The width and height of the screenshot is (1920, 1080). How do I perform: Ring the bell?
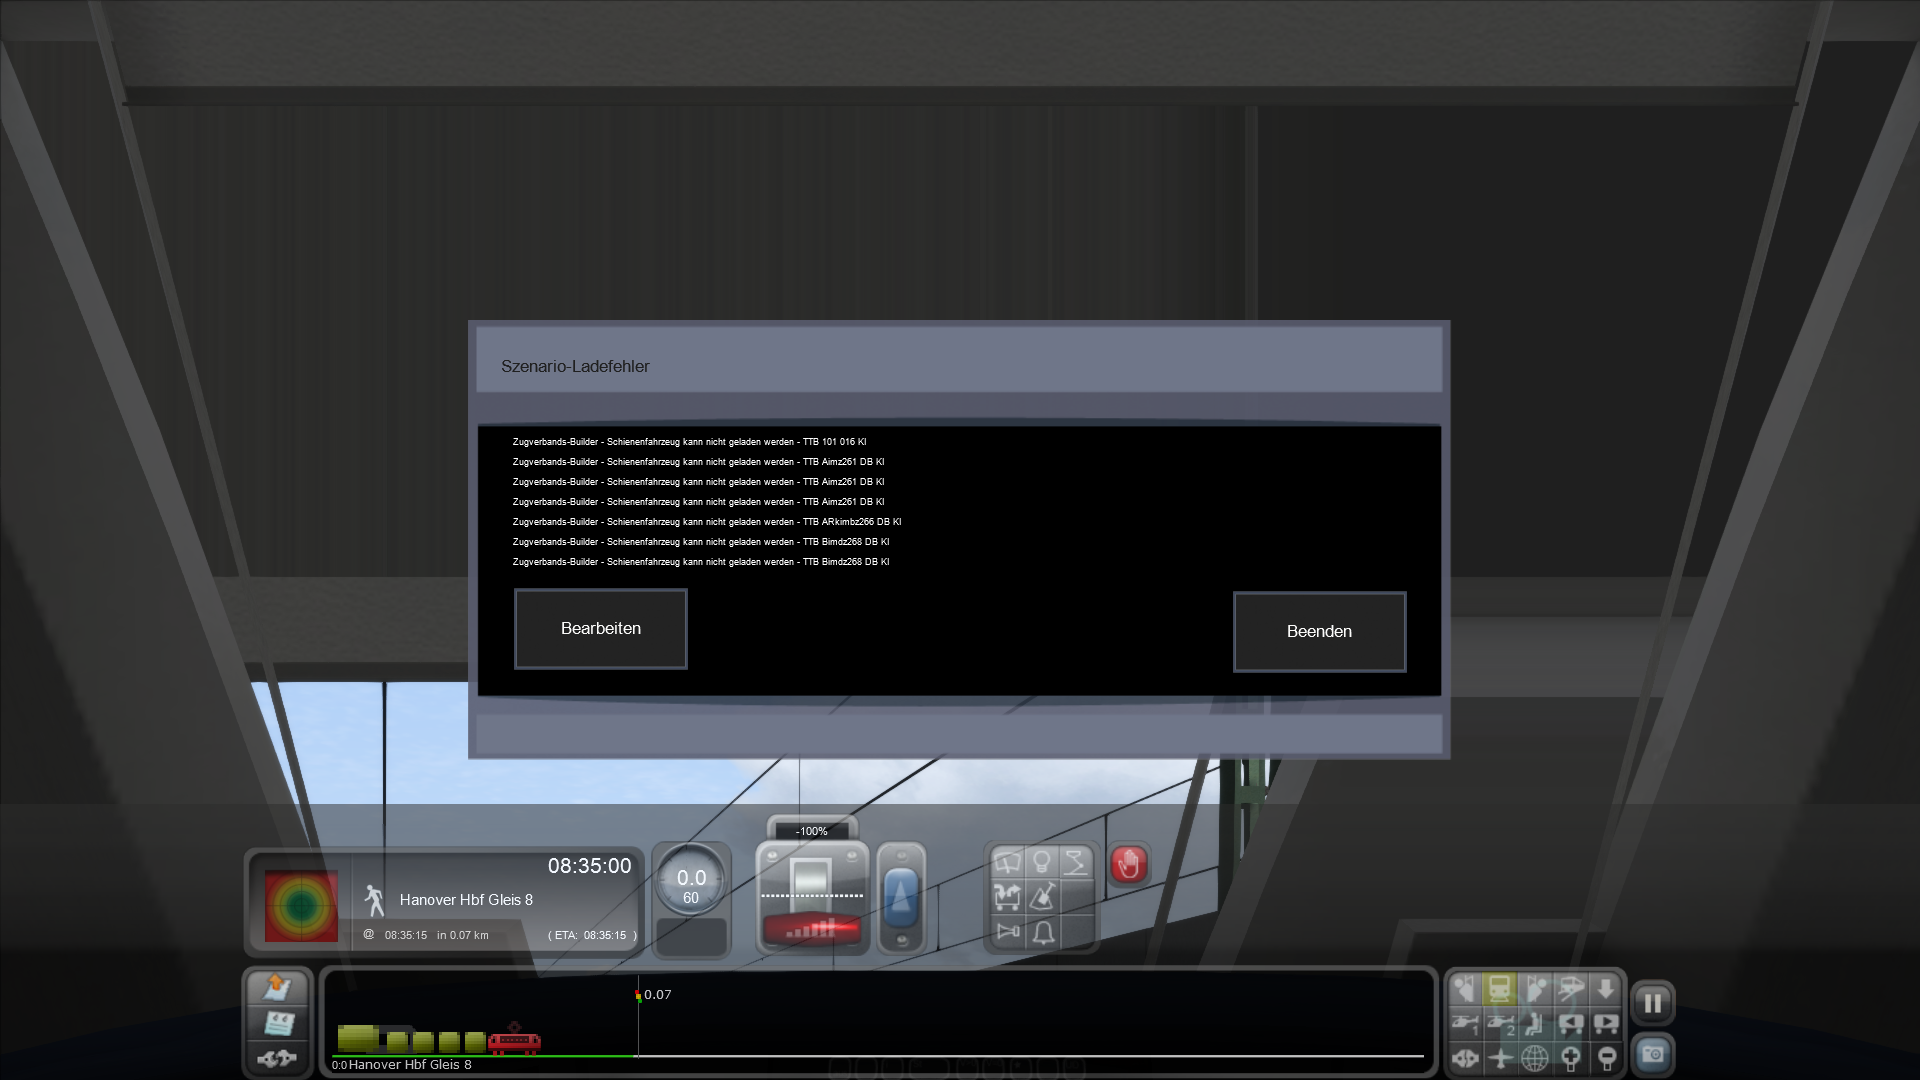click(x=1042, y=932)
